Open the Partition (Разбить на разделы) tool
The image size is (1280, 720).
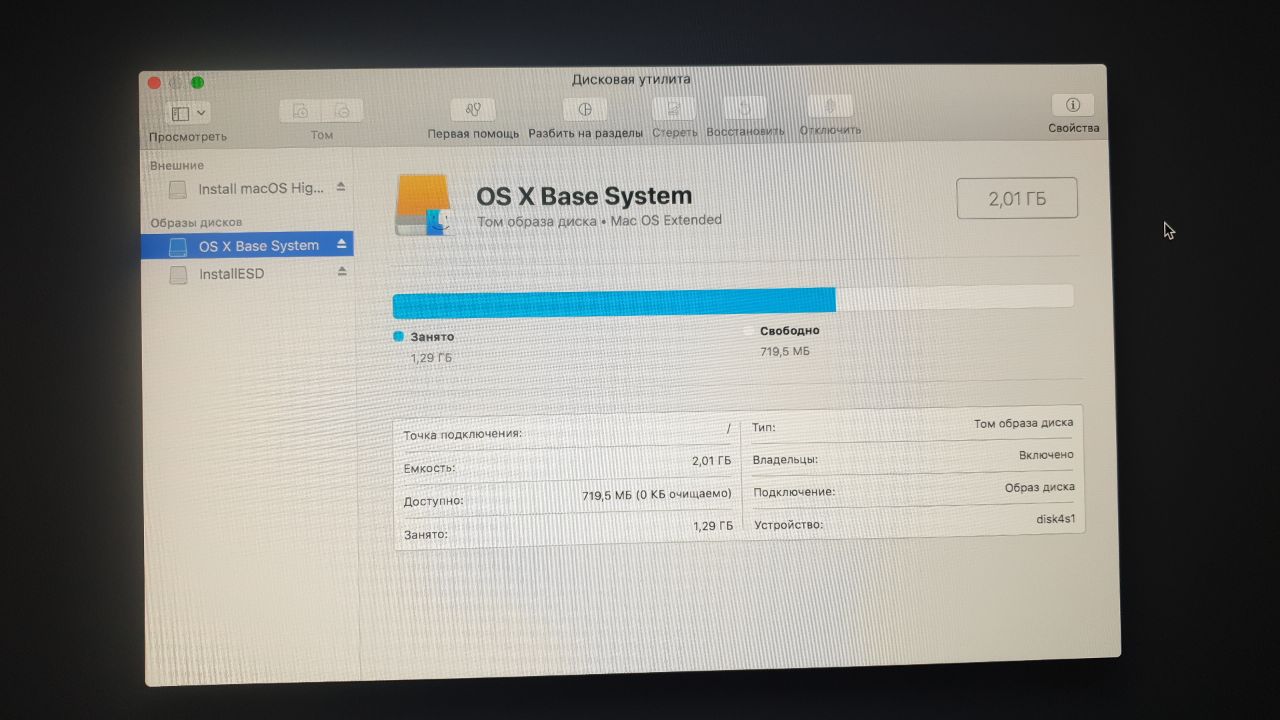[x=585, y=109]
